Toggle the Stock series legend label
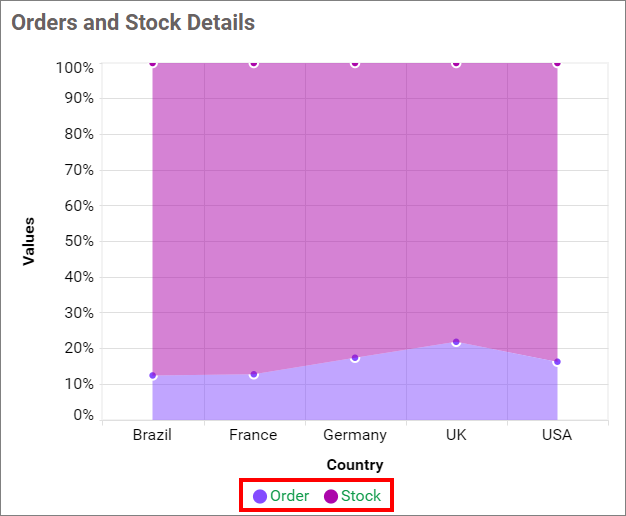The height and width of the screenshot is (516, 626). [x=361, y=496]
